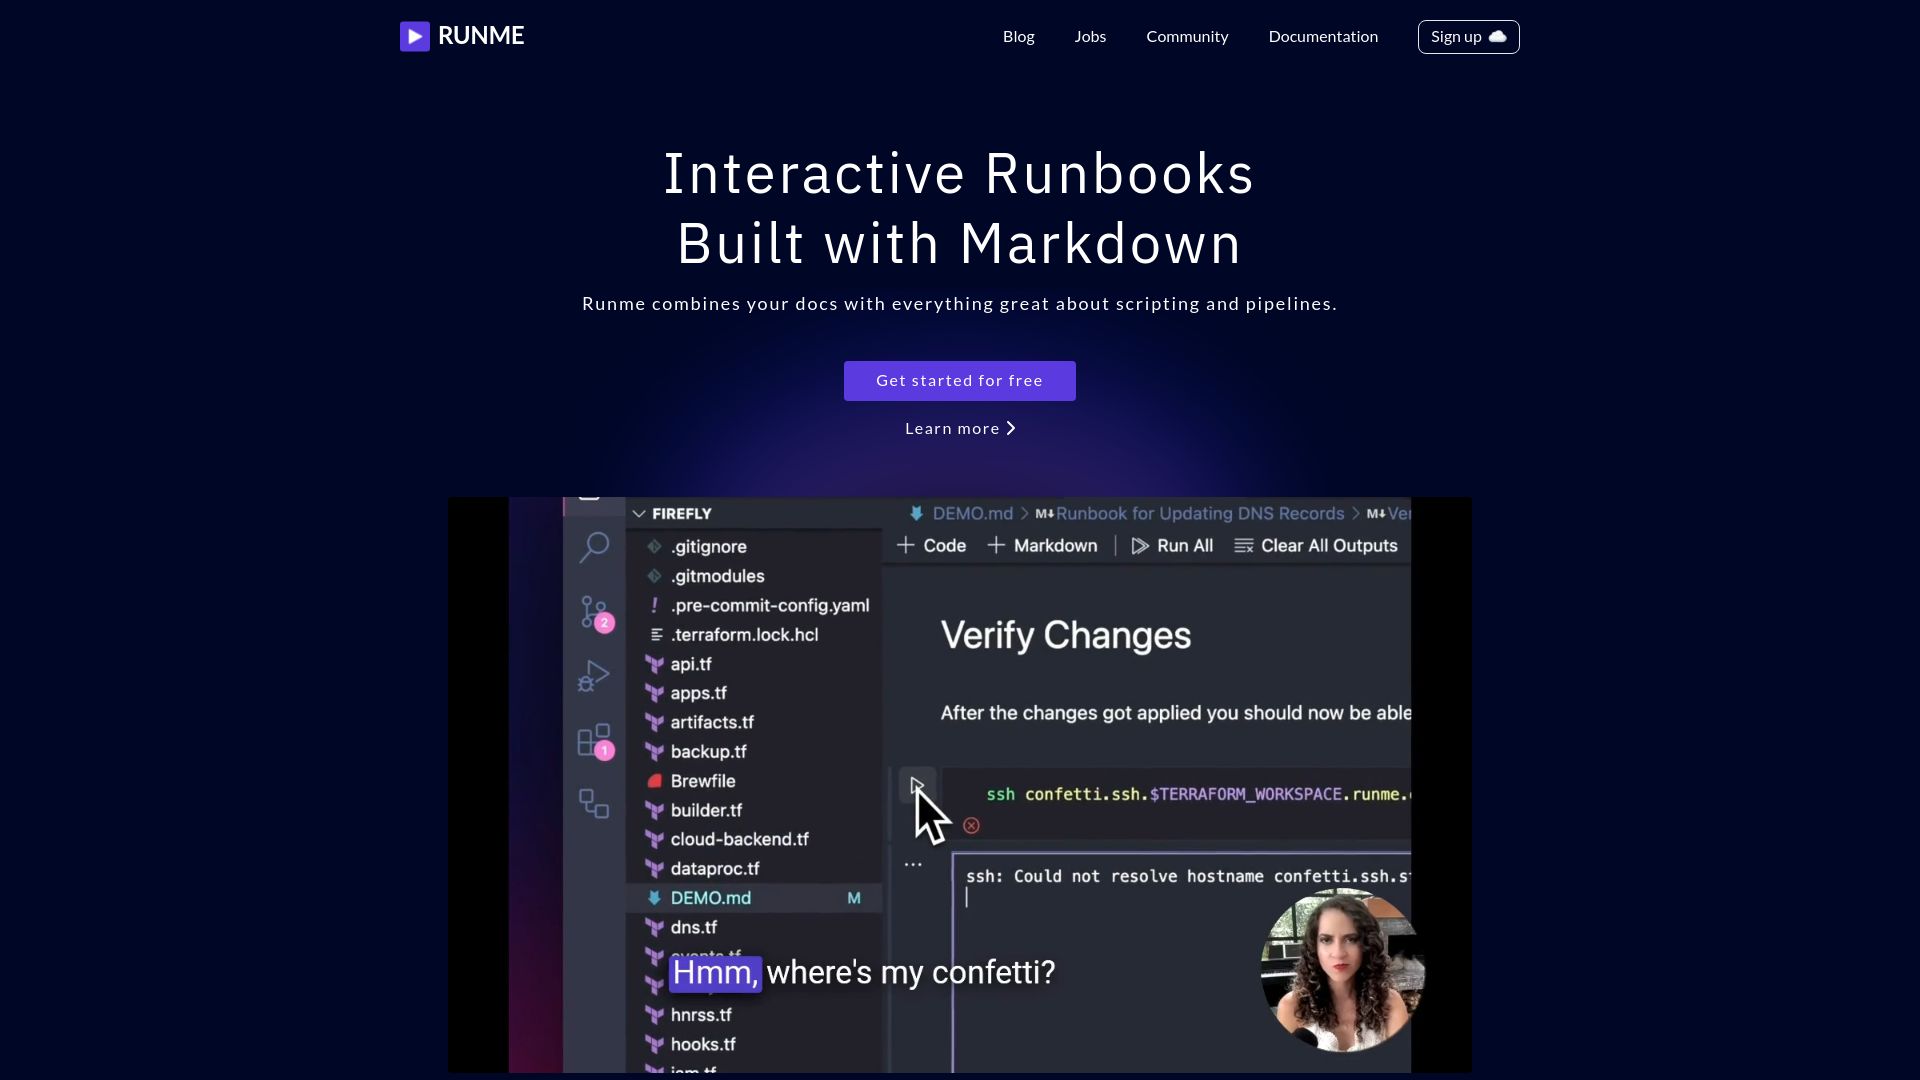Image resolution: width=1920 pixels, height=1080 pixels.
Task: Go to the Community page
Action: pyautogui.click(x=1187, y=37)
